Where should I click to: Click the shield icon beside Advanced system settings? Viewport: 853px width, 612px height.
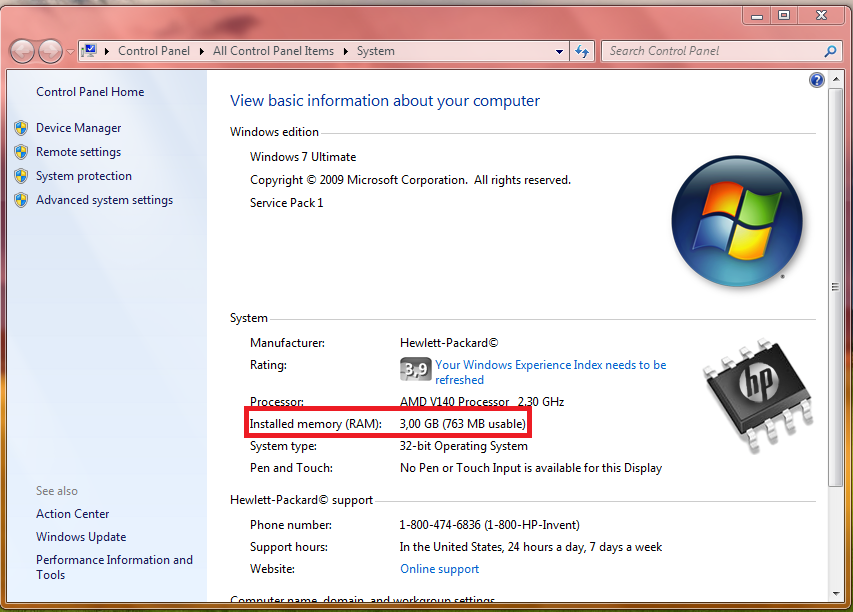(21, 200)
